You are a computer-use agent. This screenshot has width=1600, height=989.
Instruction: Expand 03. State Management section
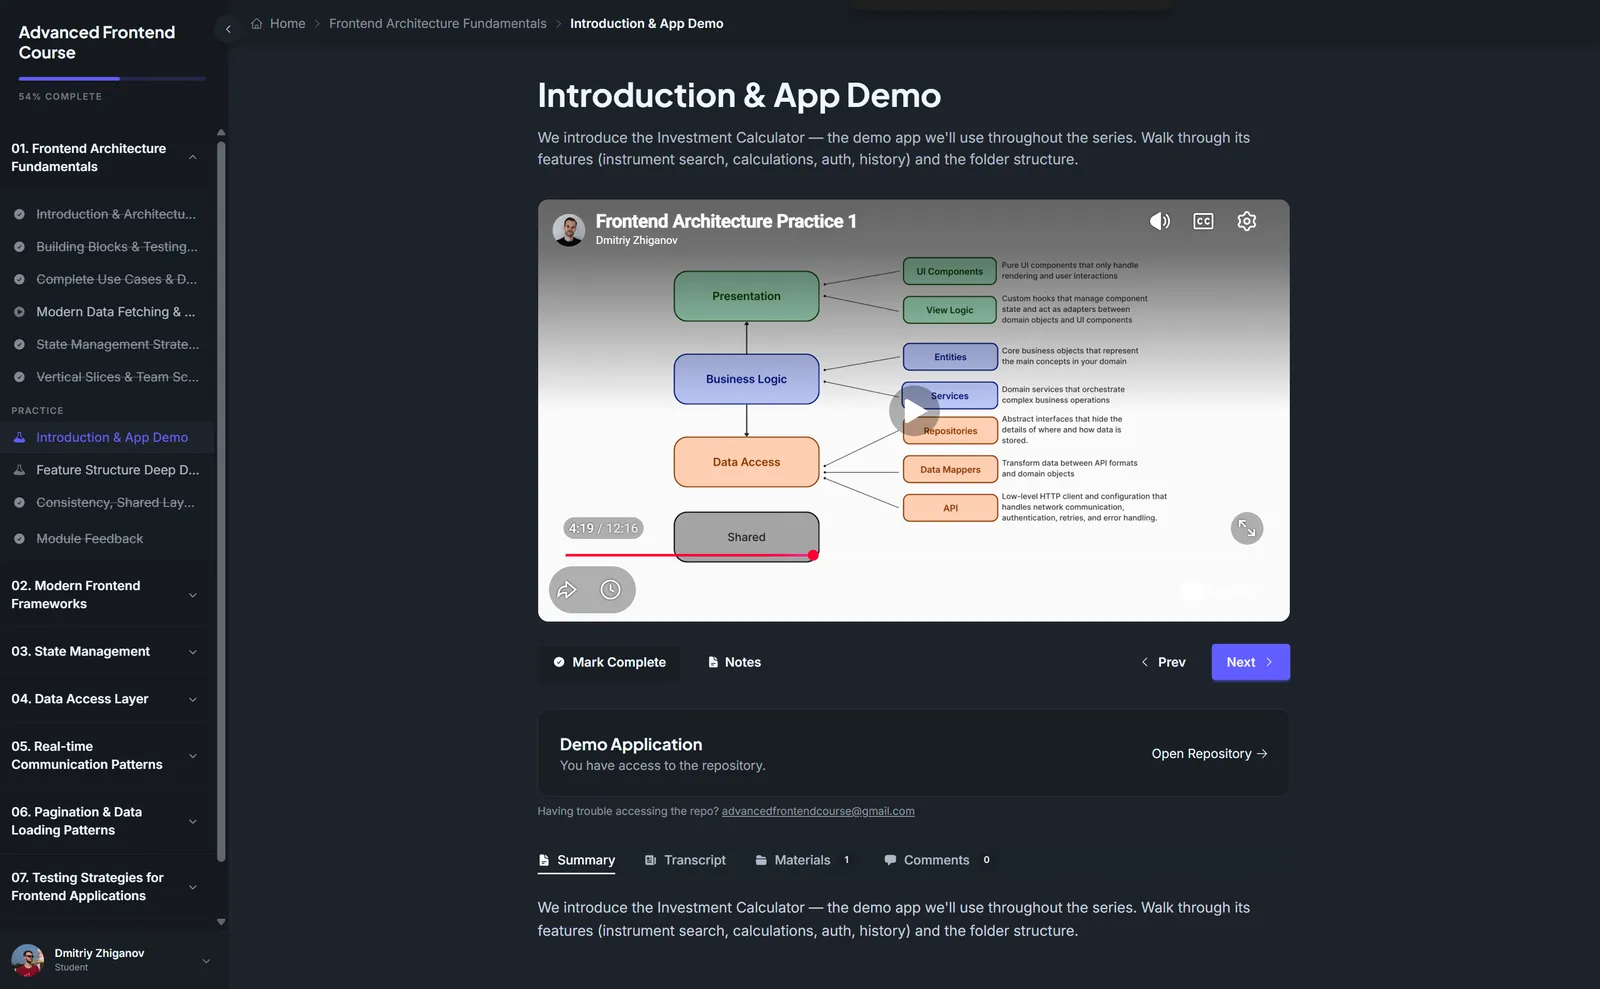(193, 652)
